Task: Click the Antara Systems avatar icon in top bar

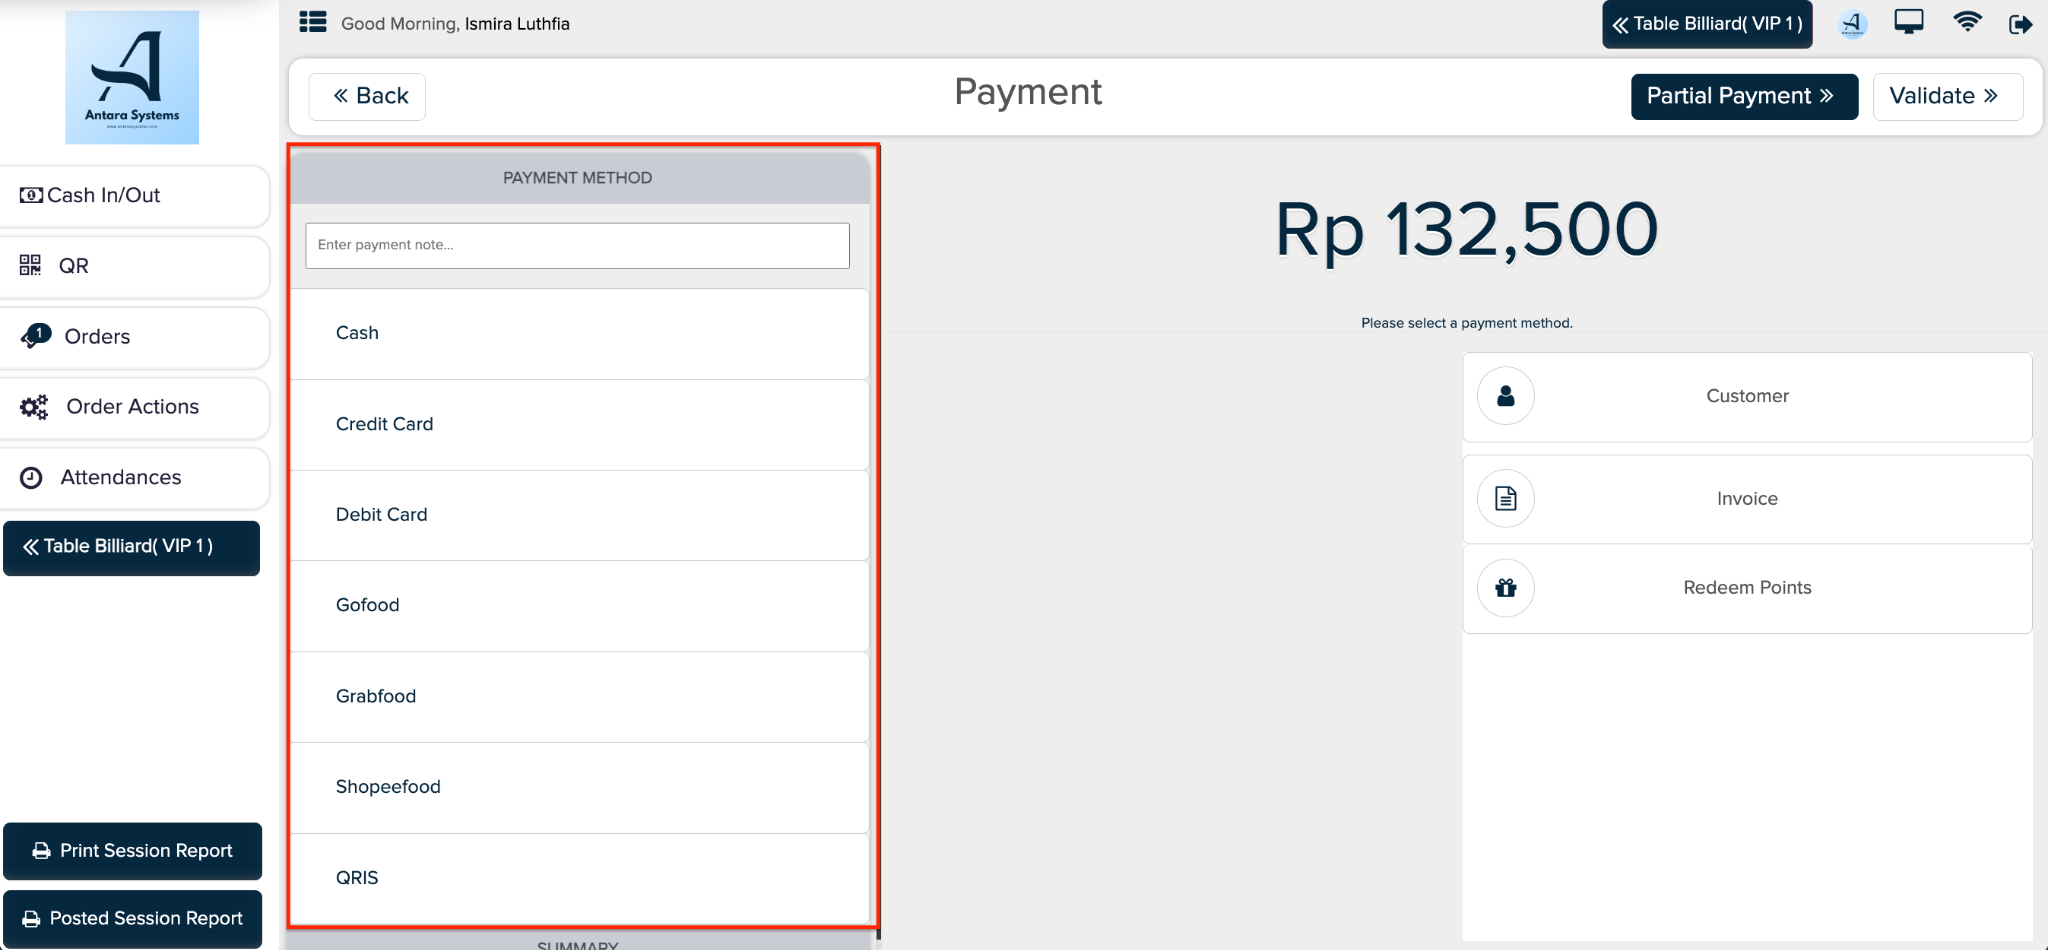Action: click(1852, 24)
